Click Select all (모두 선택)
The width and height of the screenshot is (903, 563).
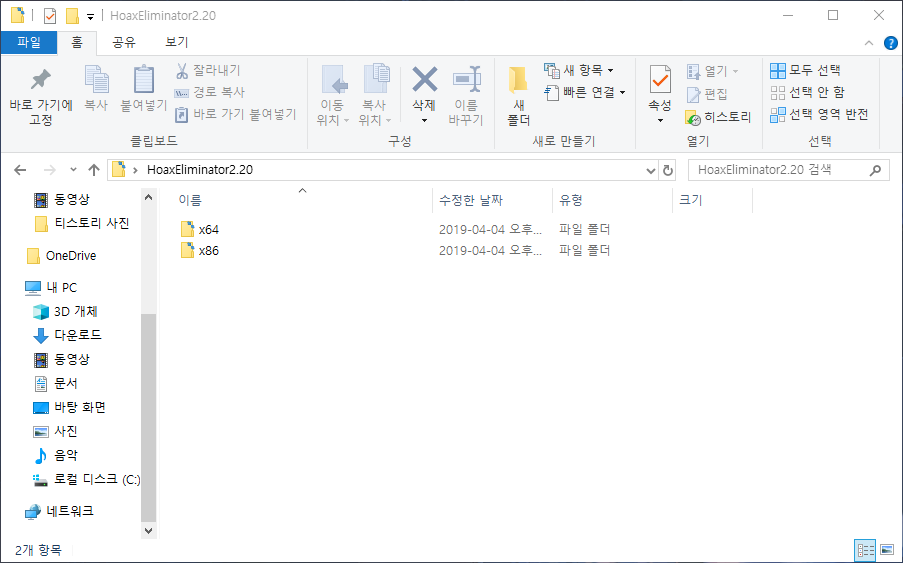tap(805, 70)
